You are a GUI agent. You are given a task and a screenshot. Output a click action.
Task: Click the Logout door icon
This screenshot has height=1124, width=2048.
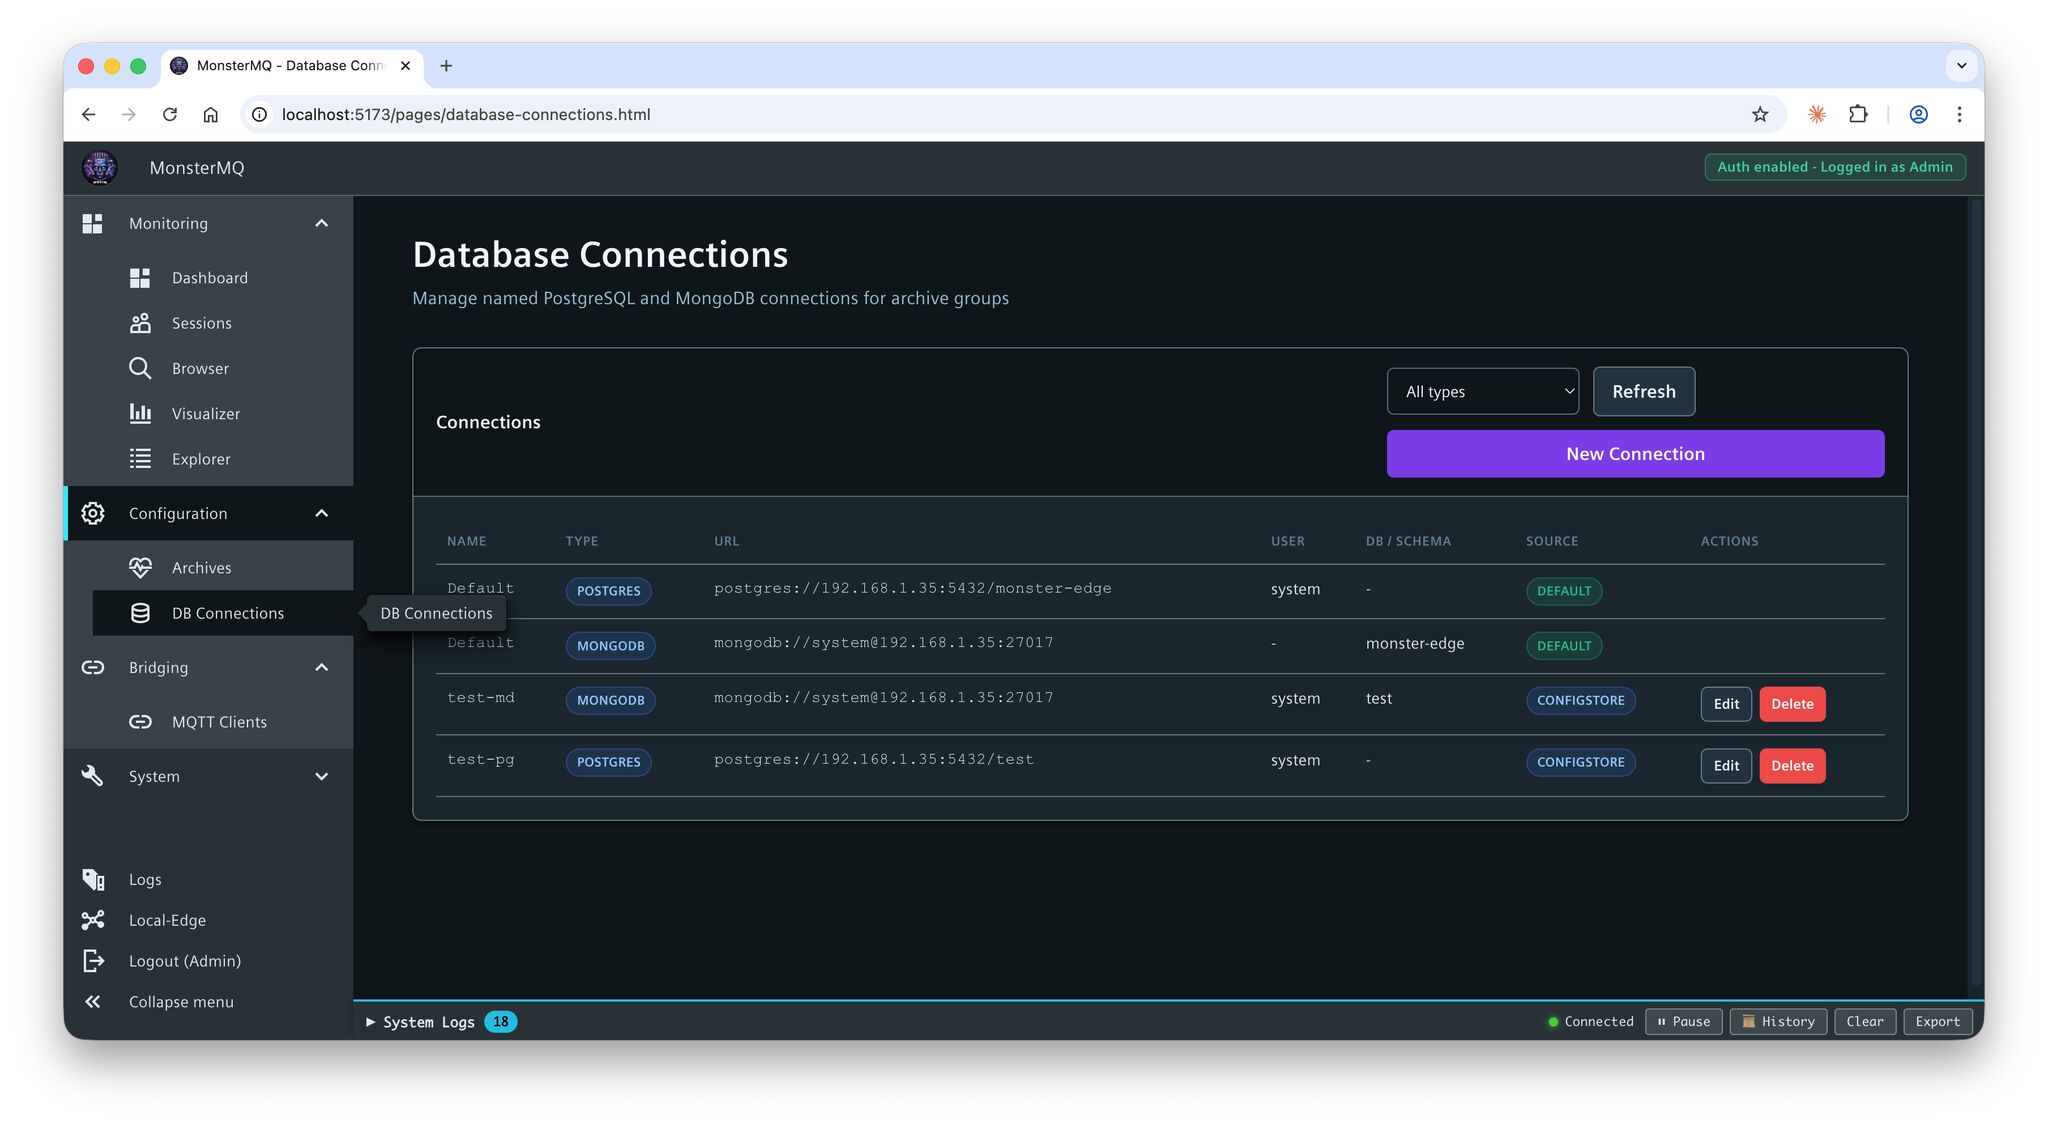(93, 961)
